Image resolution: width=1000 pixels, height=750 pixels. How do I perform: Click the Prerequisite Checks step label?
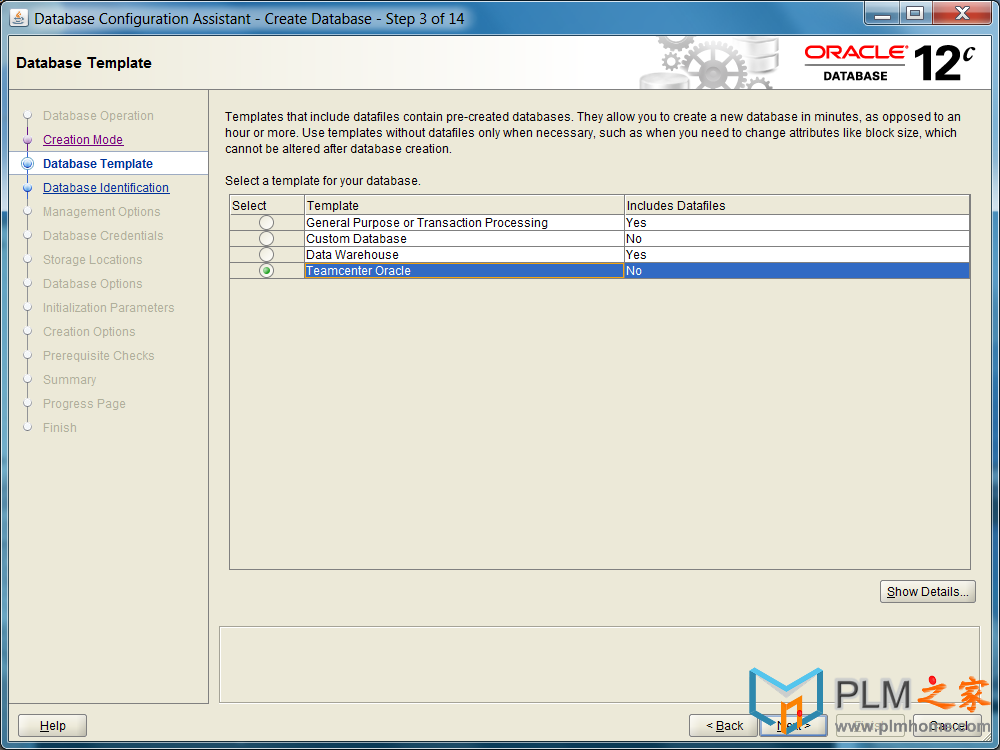pyautogui.click(x=98, y=356)
